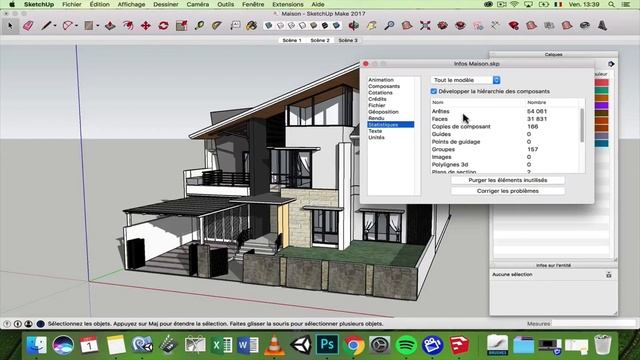Switch to the Scène 3 tab
This screenshot has width=640, height=360.
click(x=348, y=40)
